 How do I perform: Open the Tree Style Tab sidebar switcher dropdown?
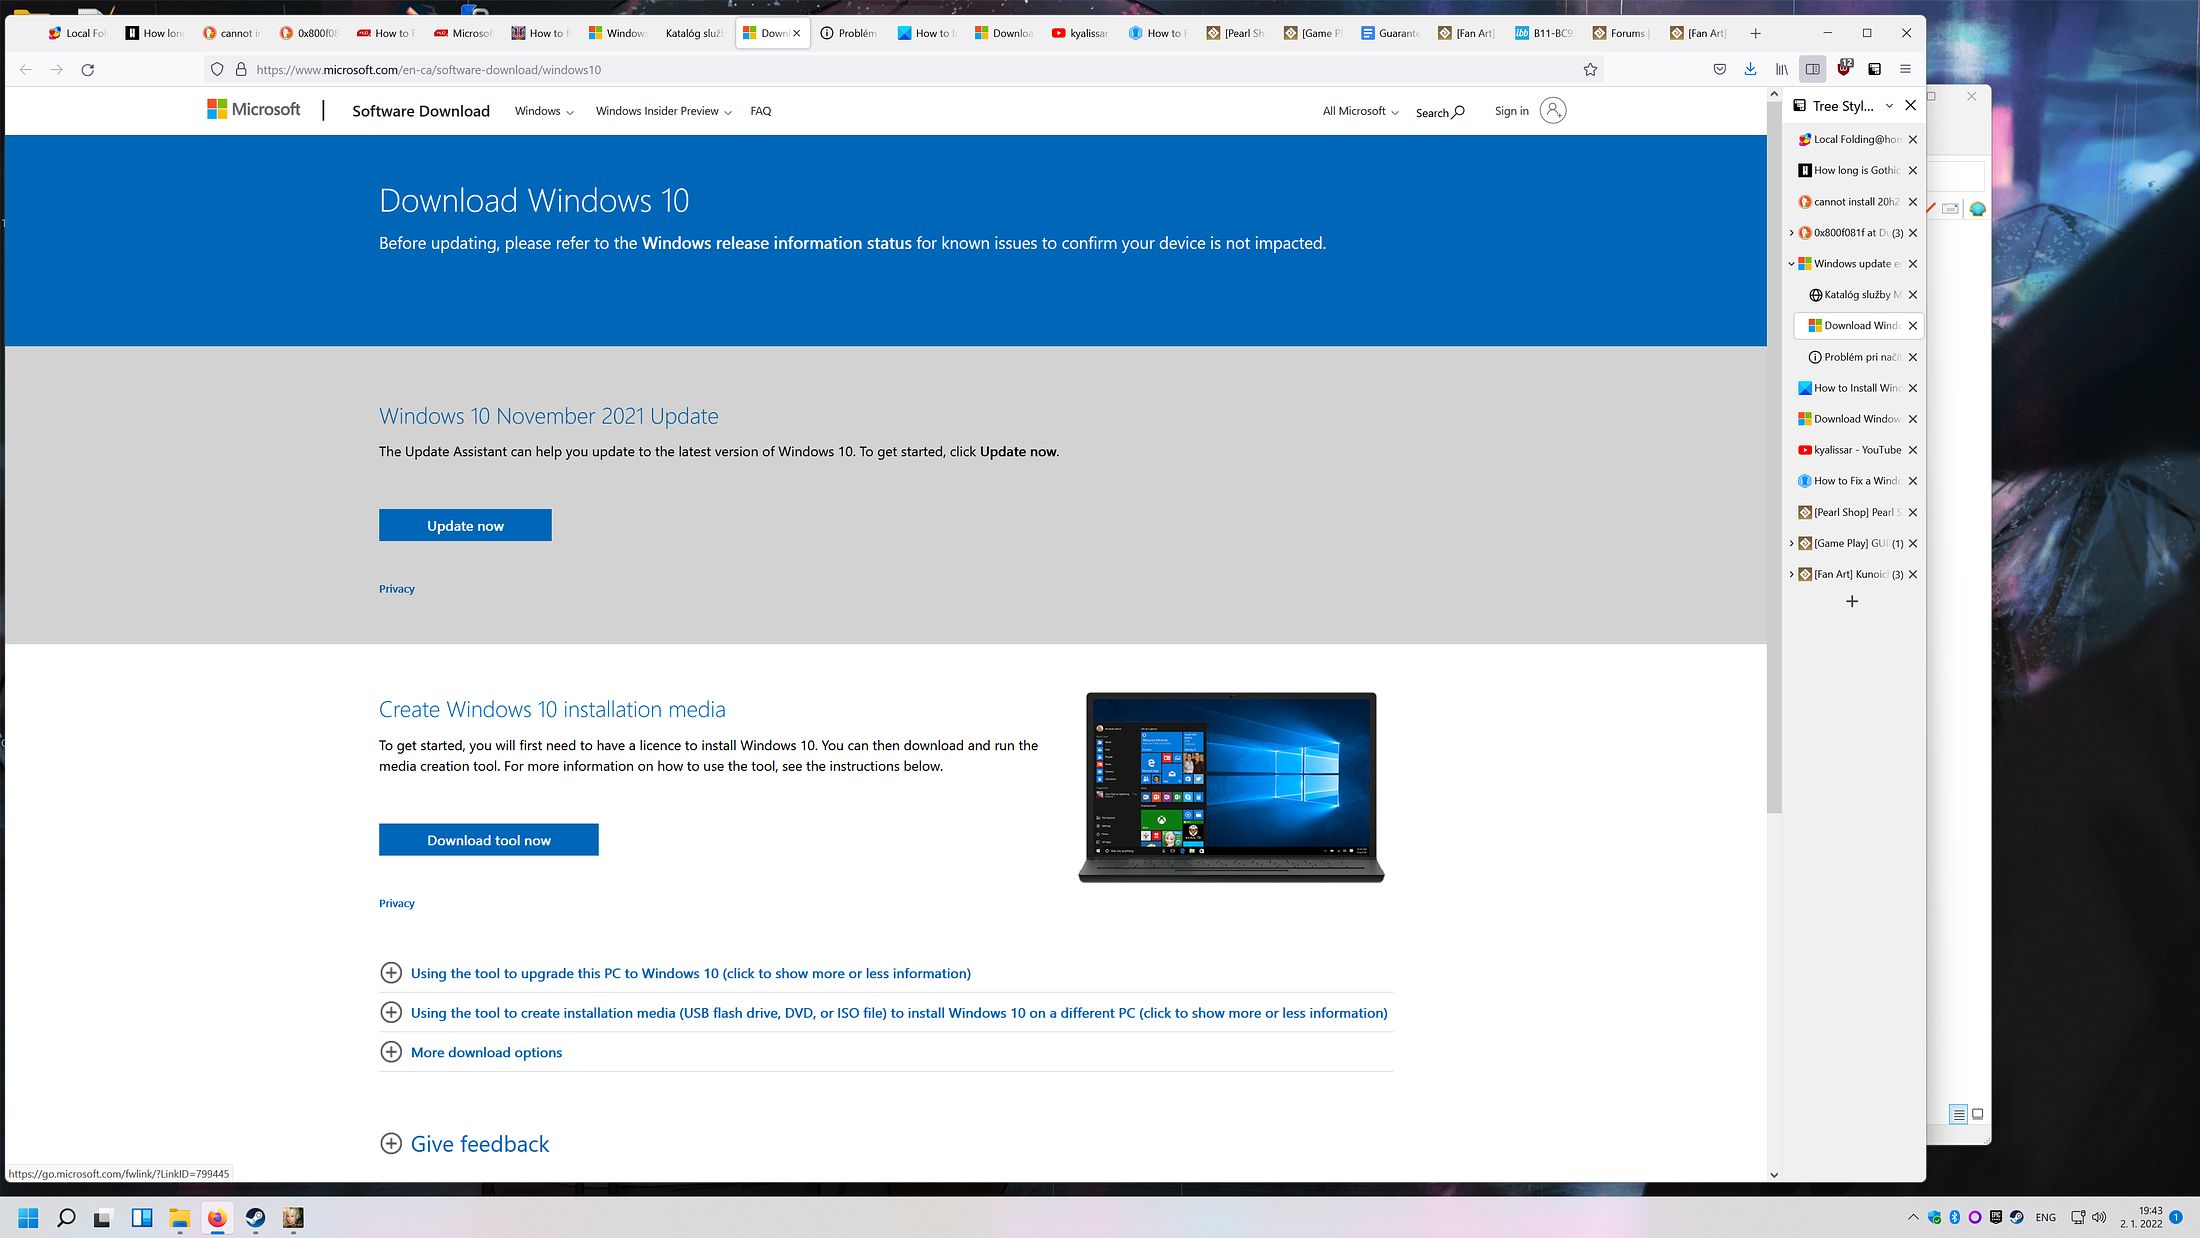click(x=1889, y=105)
